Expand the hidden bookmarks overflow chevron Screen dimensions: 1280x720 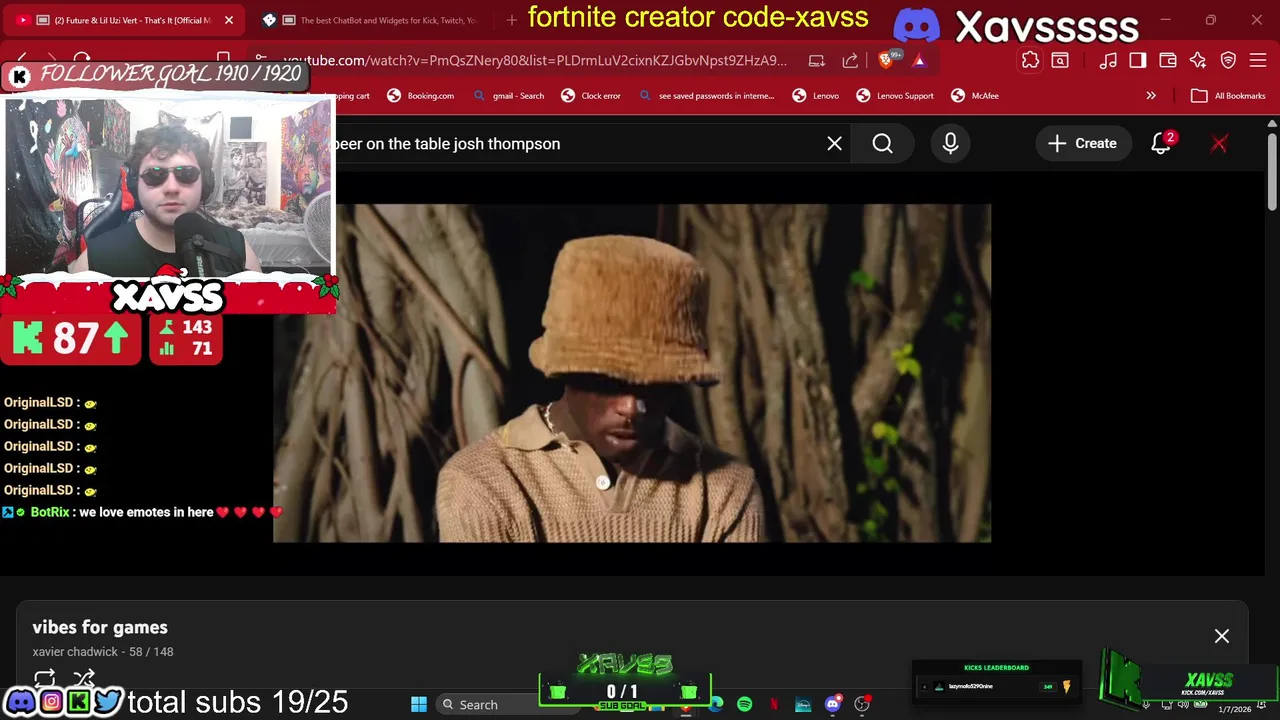click(1151, 96)
